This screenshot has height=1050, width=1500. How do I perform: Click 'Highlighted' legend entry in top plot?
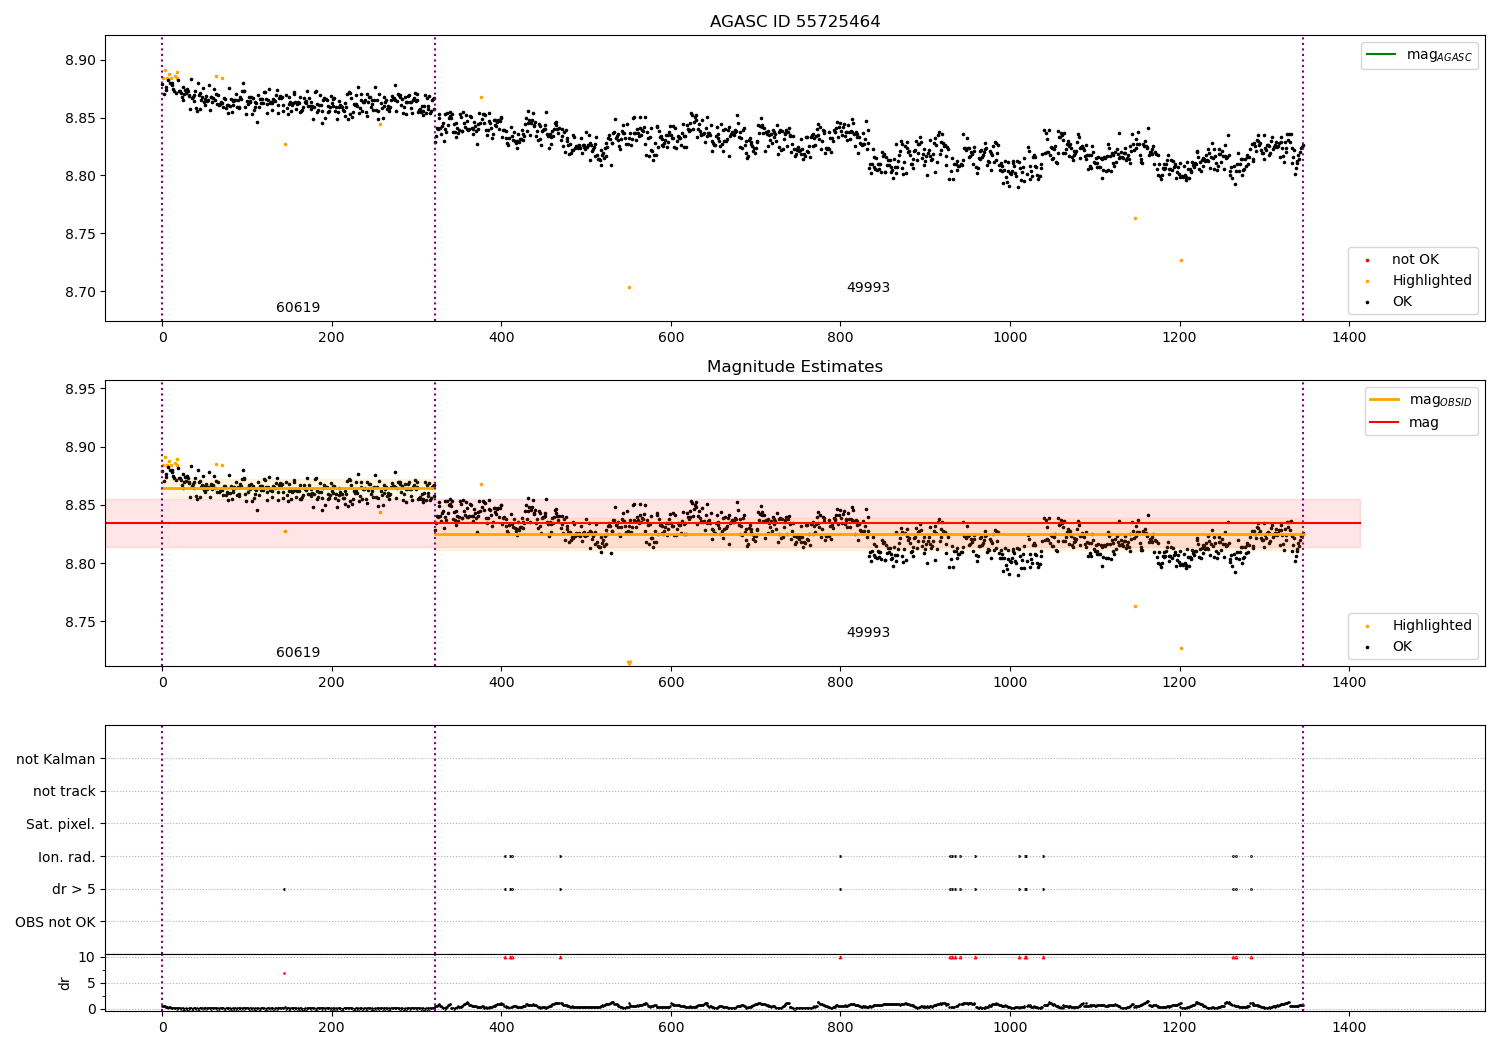click(1431, 281)
